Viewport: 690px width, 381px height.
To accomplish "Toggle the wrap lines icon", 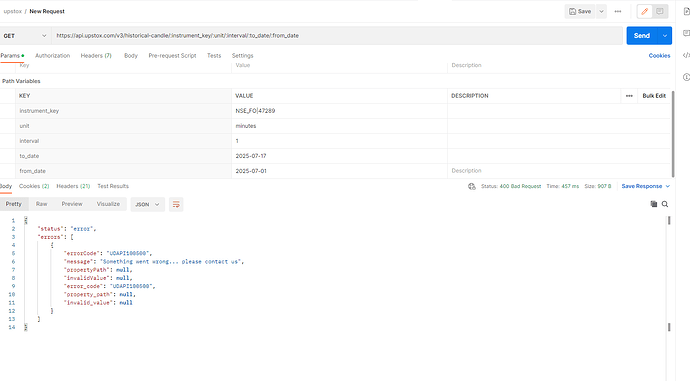I will coord(176,204).
